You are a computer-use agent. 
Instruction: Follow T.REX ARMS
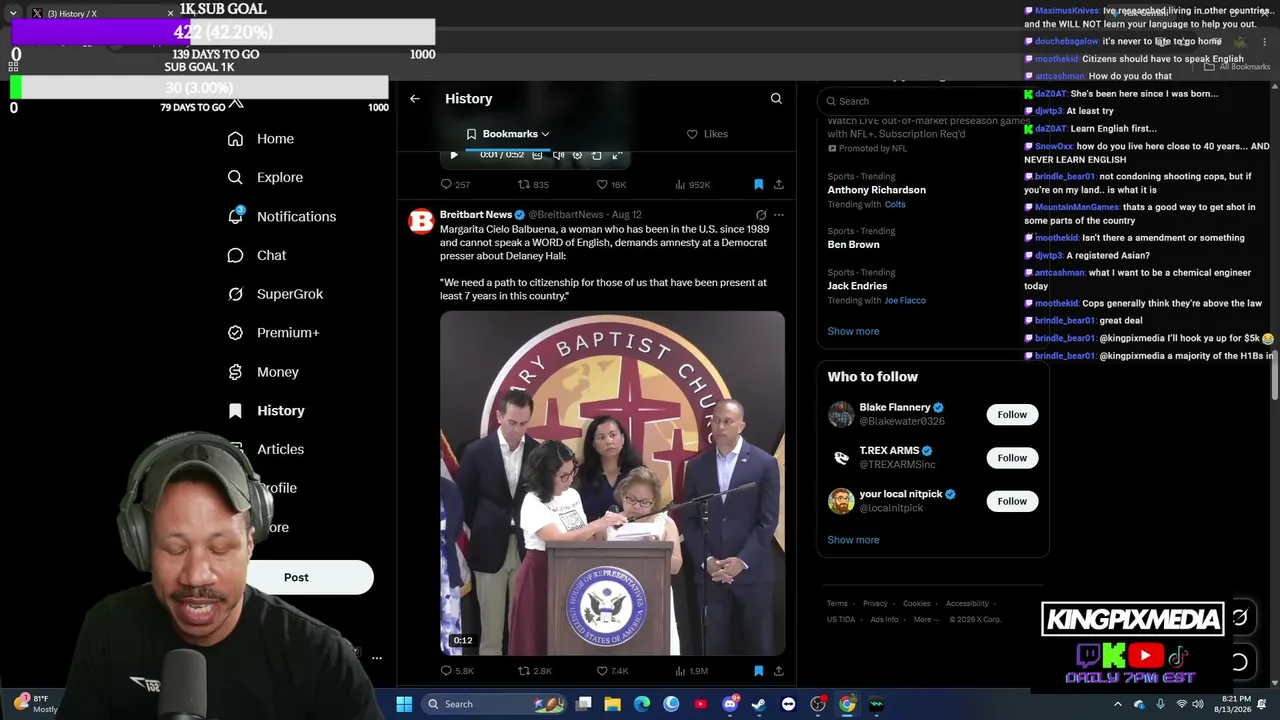point(1012,458)
